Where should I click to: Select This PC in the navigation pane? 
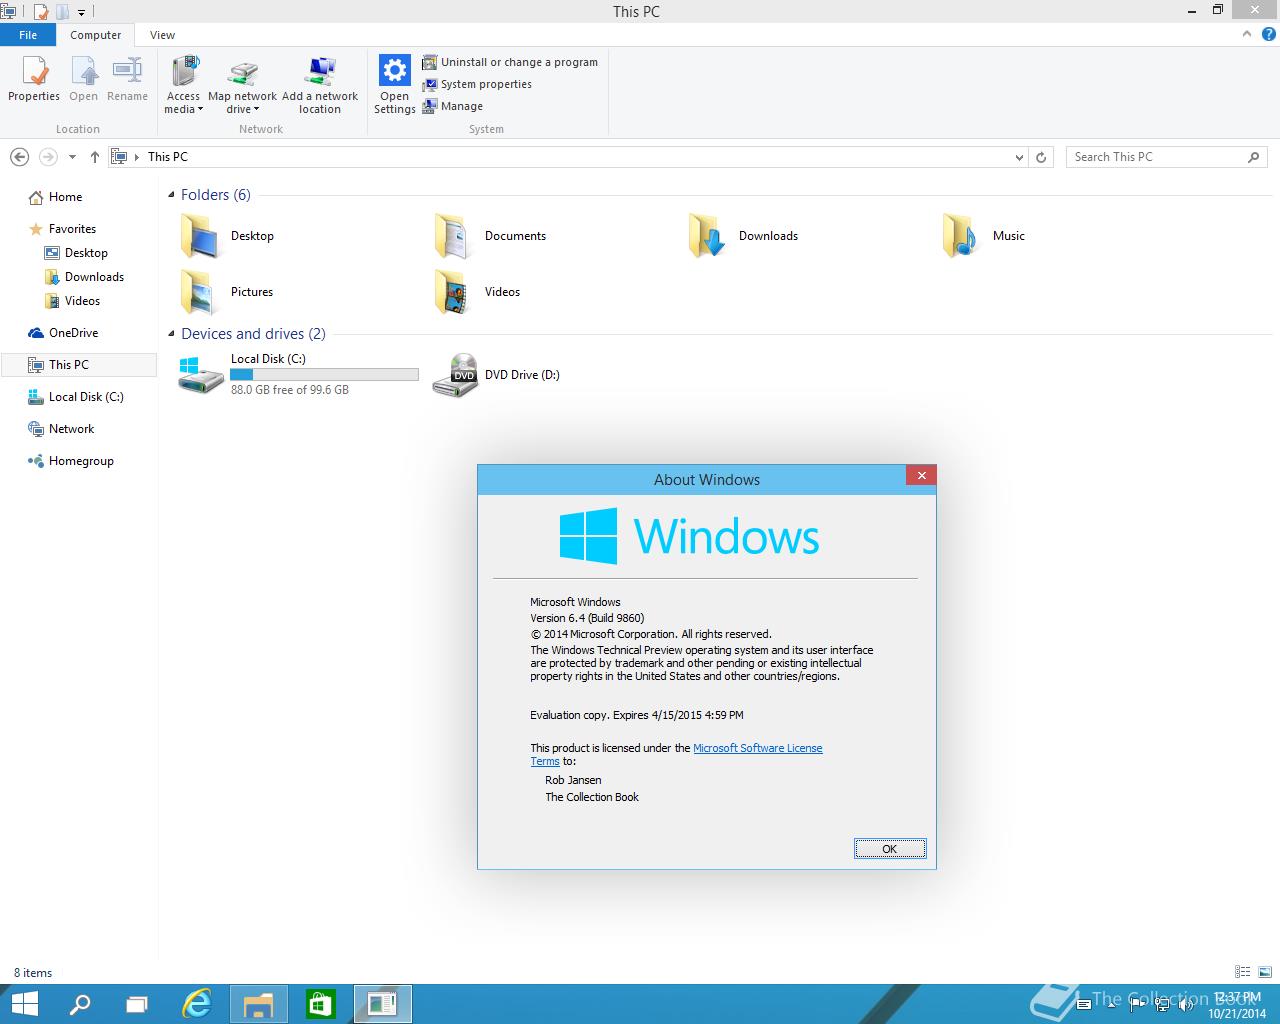(x=78, y=365)
